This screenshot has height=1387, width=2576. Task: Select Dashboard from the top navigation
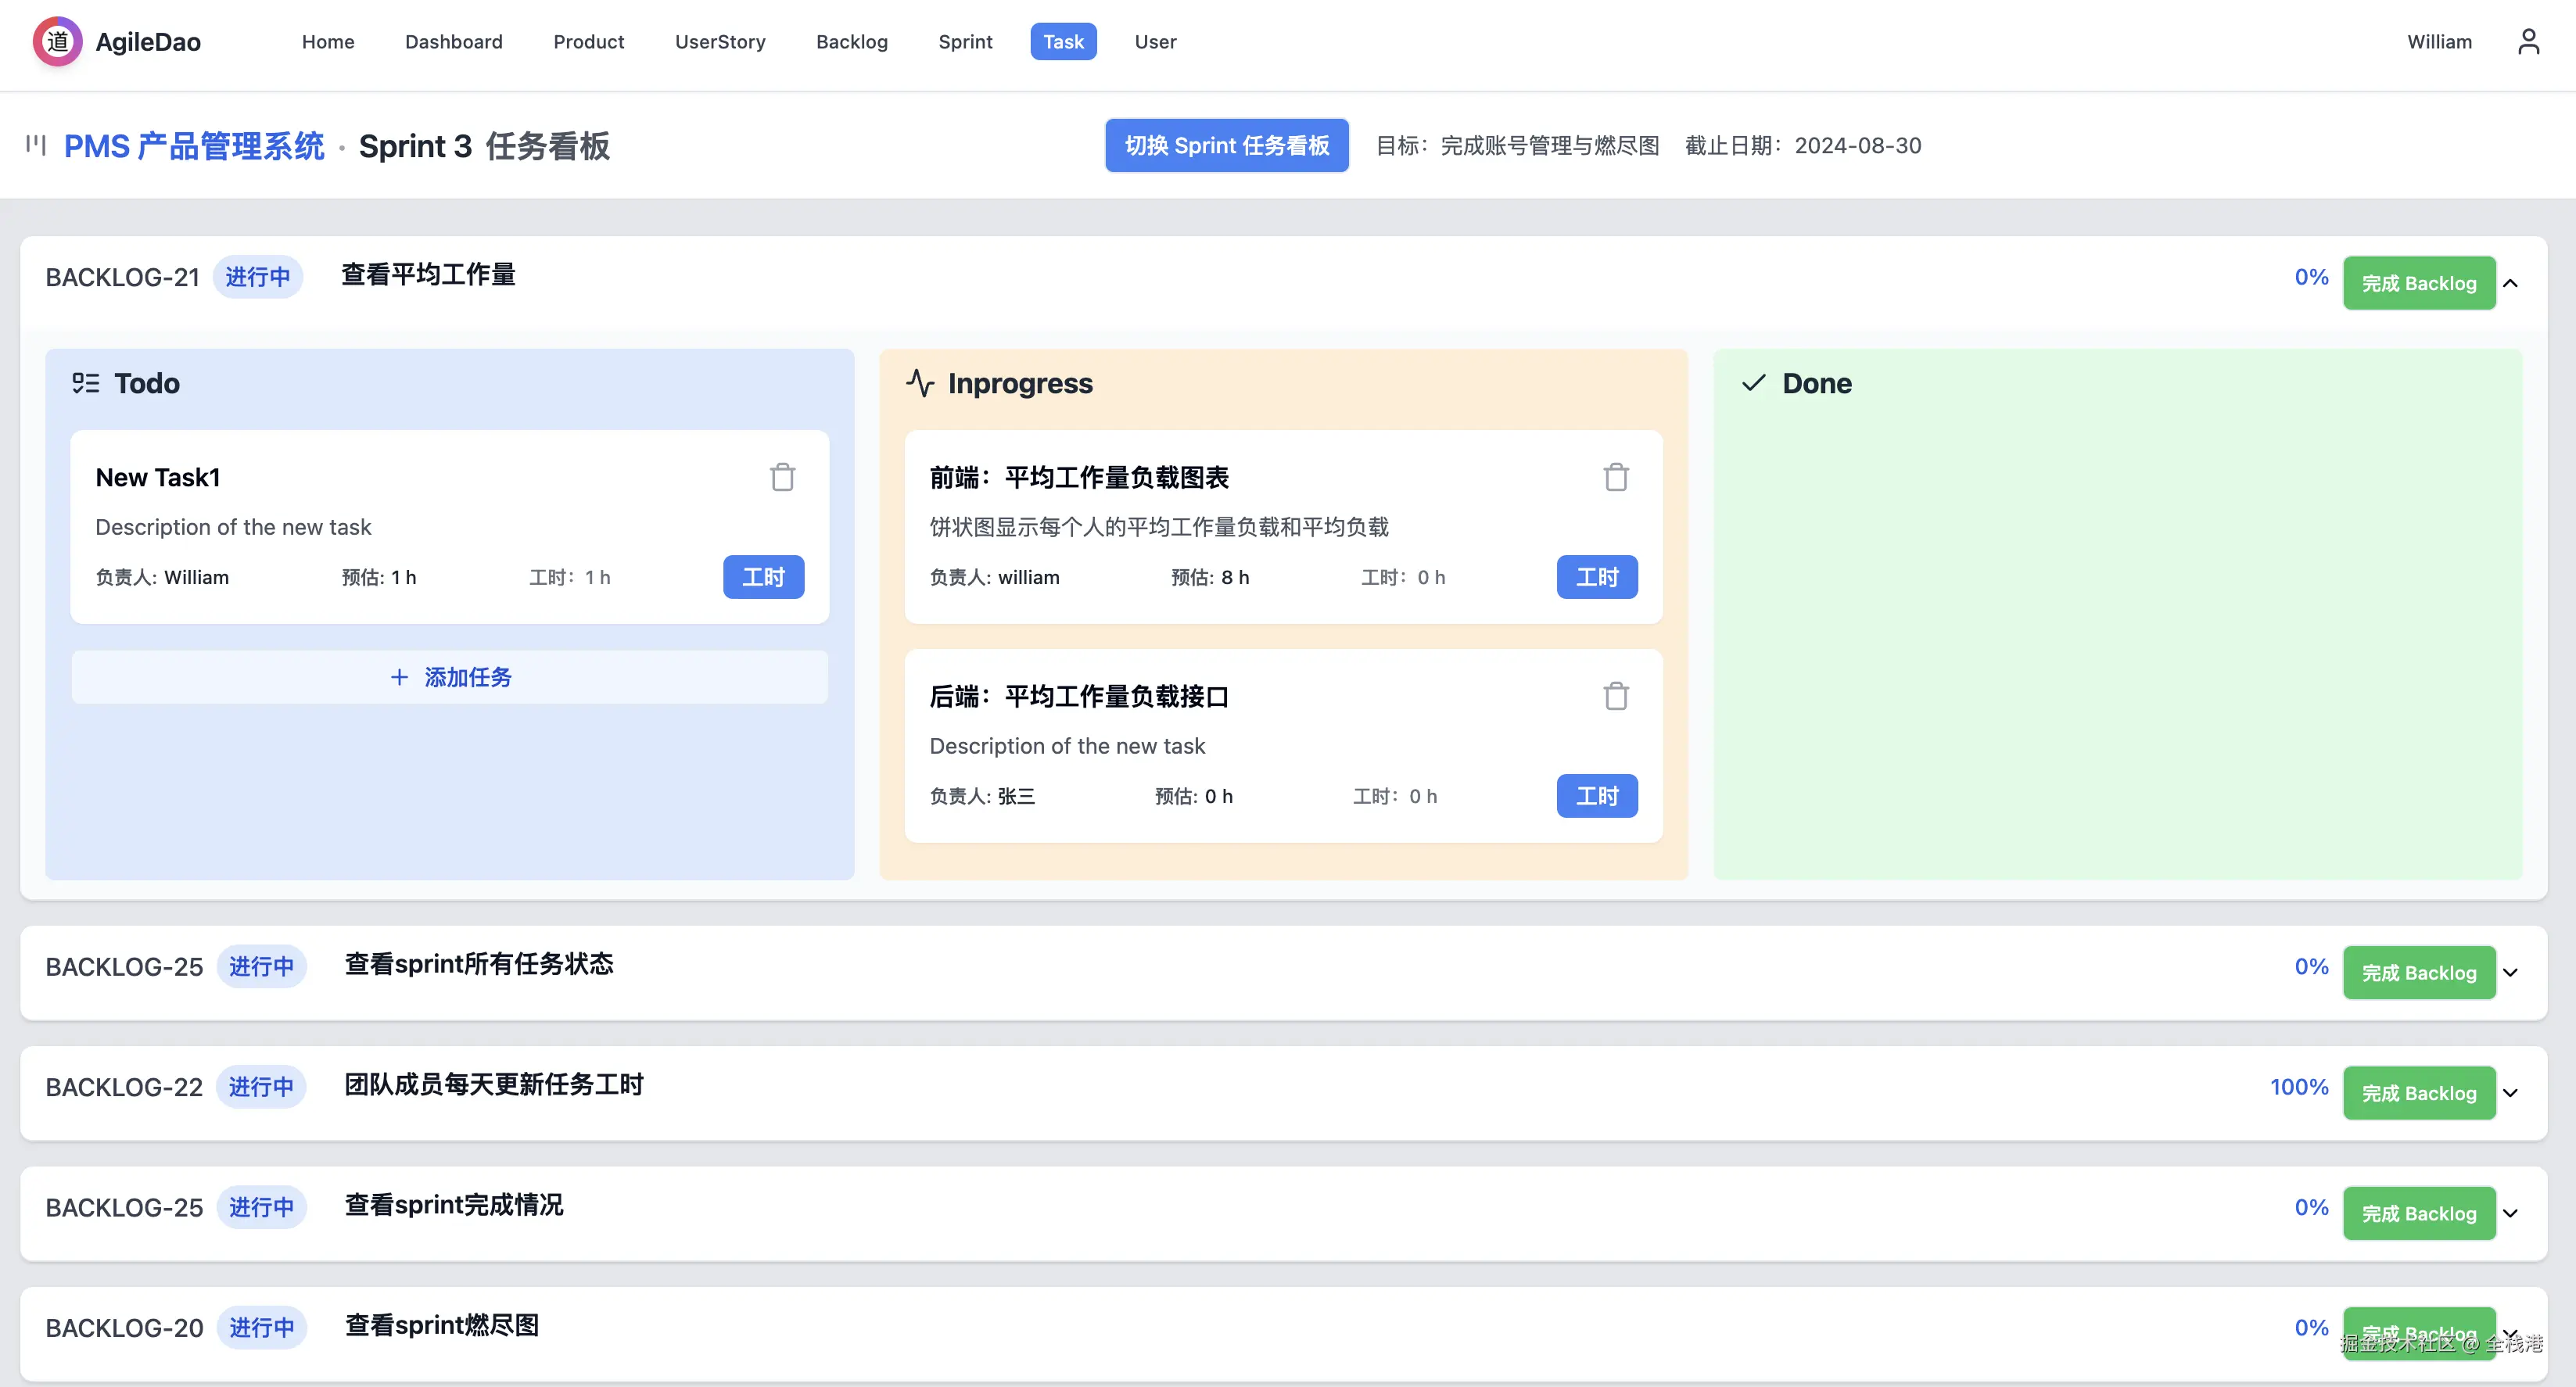tap(453, 41)
